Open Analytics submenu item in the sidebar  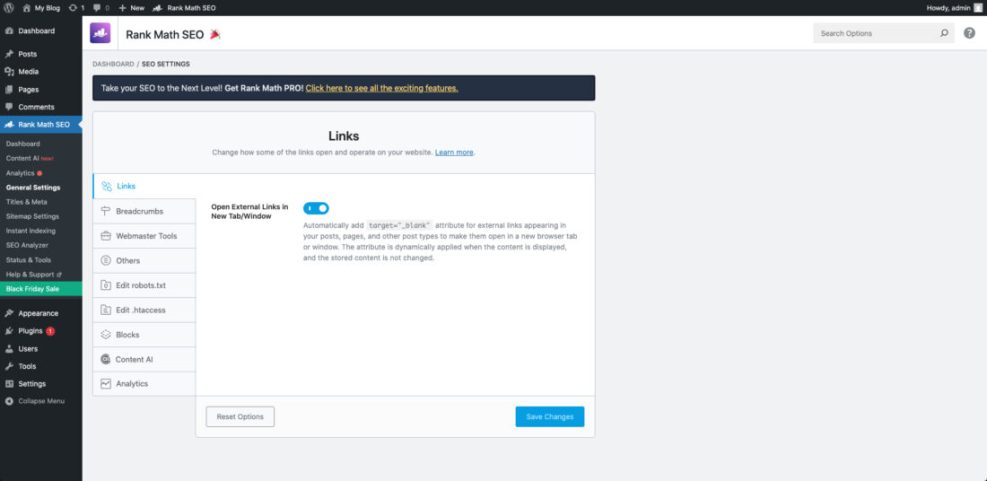[24, 173]
